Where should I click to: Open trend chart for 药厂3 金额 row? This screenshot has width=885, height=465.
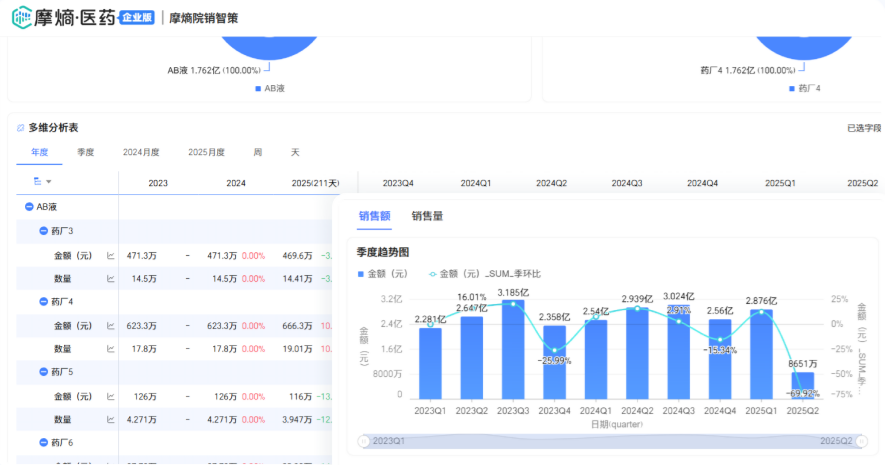click(x=110, y=255)
